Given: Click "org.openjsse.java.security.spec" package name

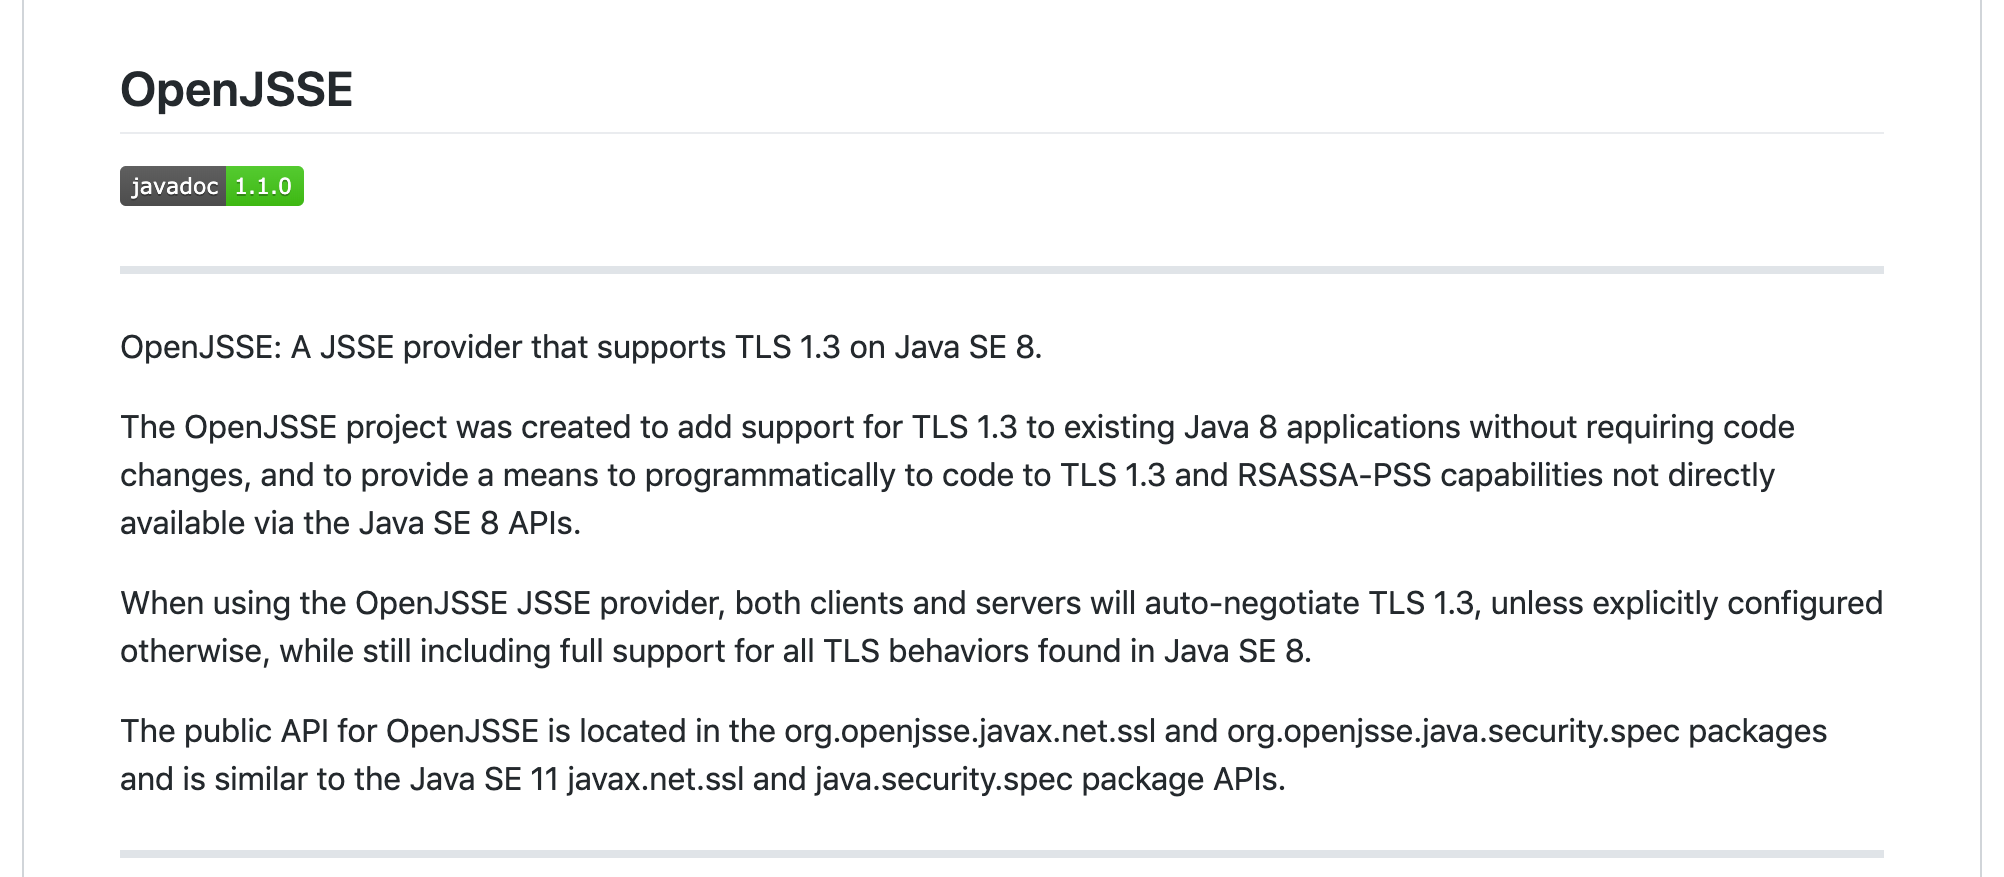Looking at the screenshot, I should 1452,731.
